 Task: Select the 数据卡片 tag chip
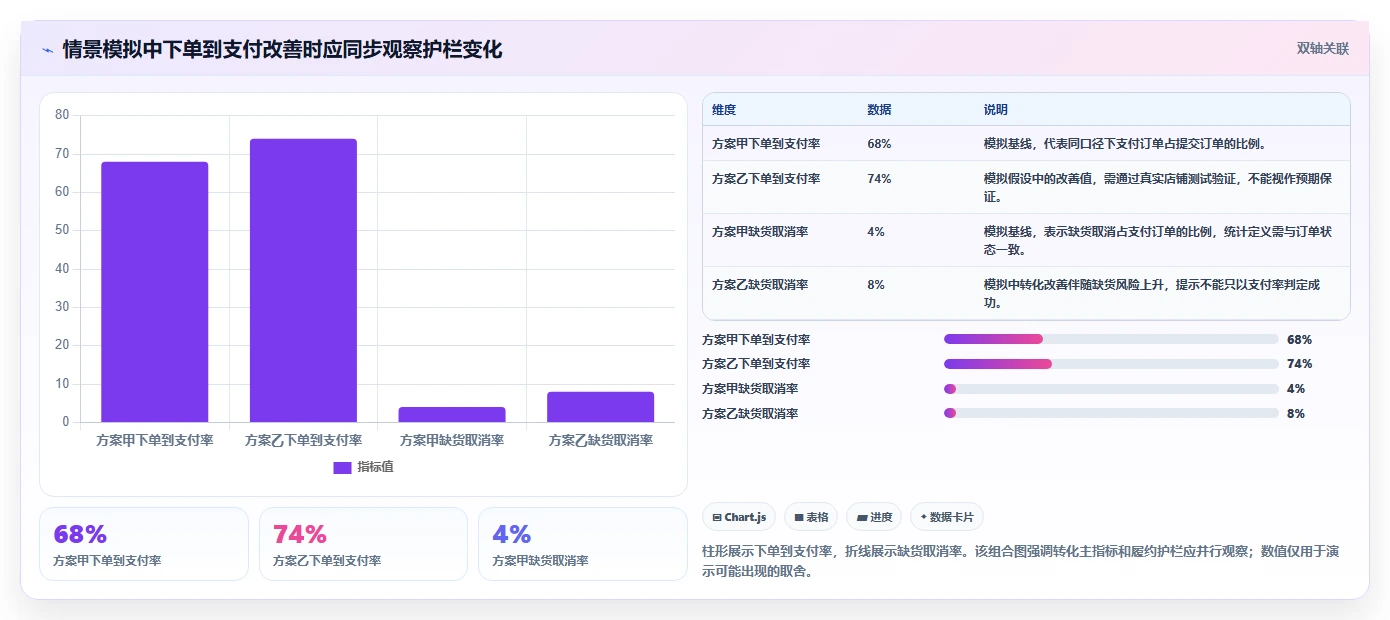pyautogui.click(x=947, y=517)
